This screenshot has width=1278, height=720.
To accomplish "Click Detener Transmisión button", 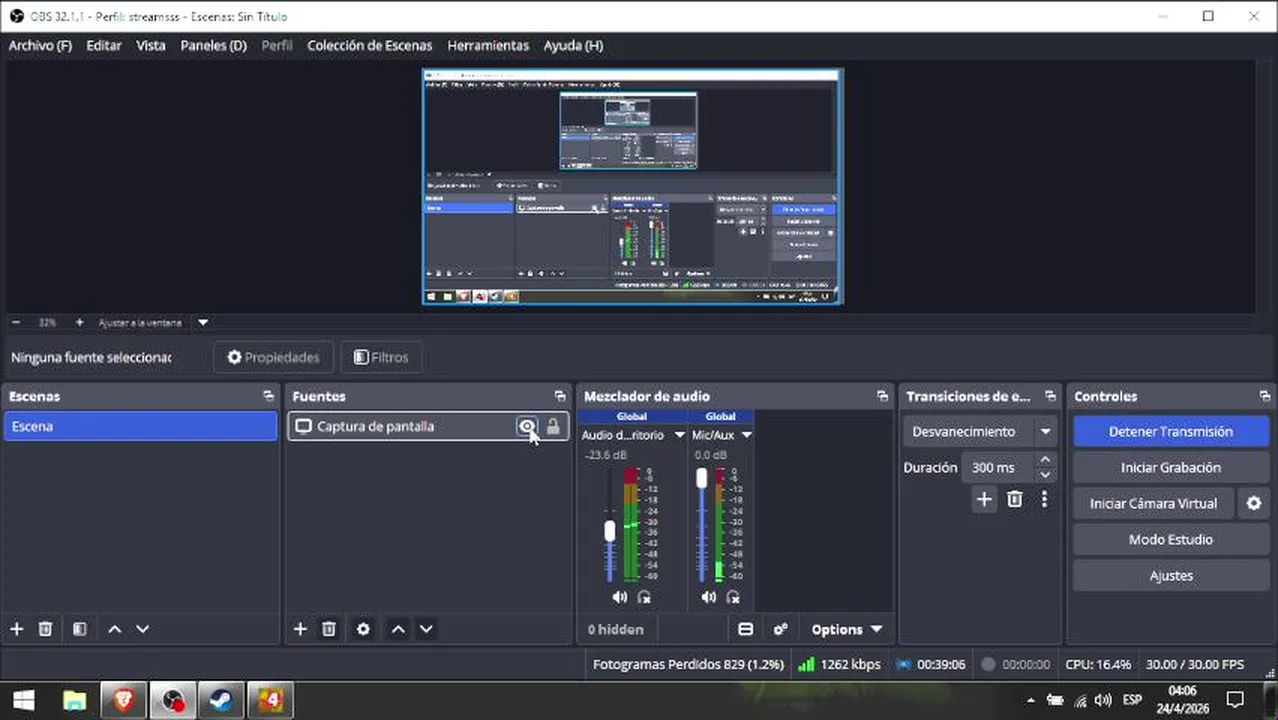I will [1171, 432].
